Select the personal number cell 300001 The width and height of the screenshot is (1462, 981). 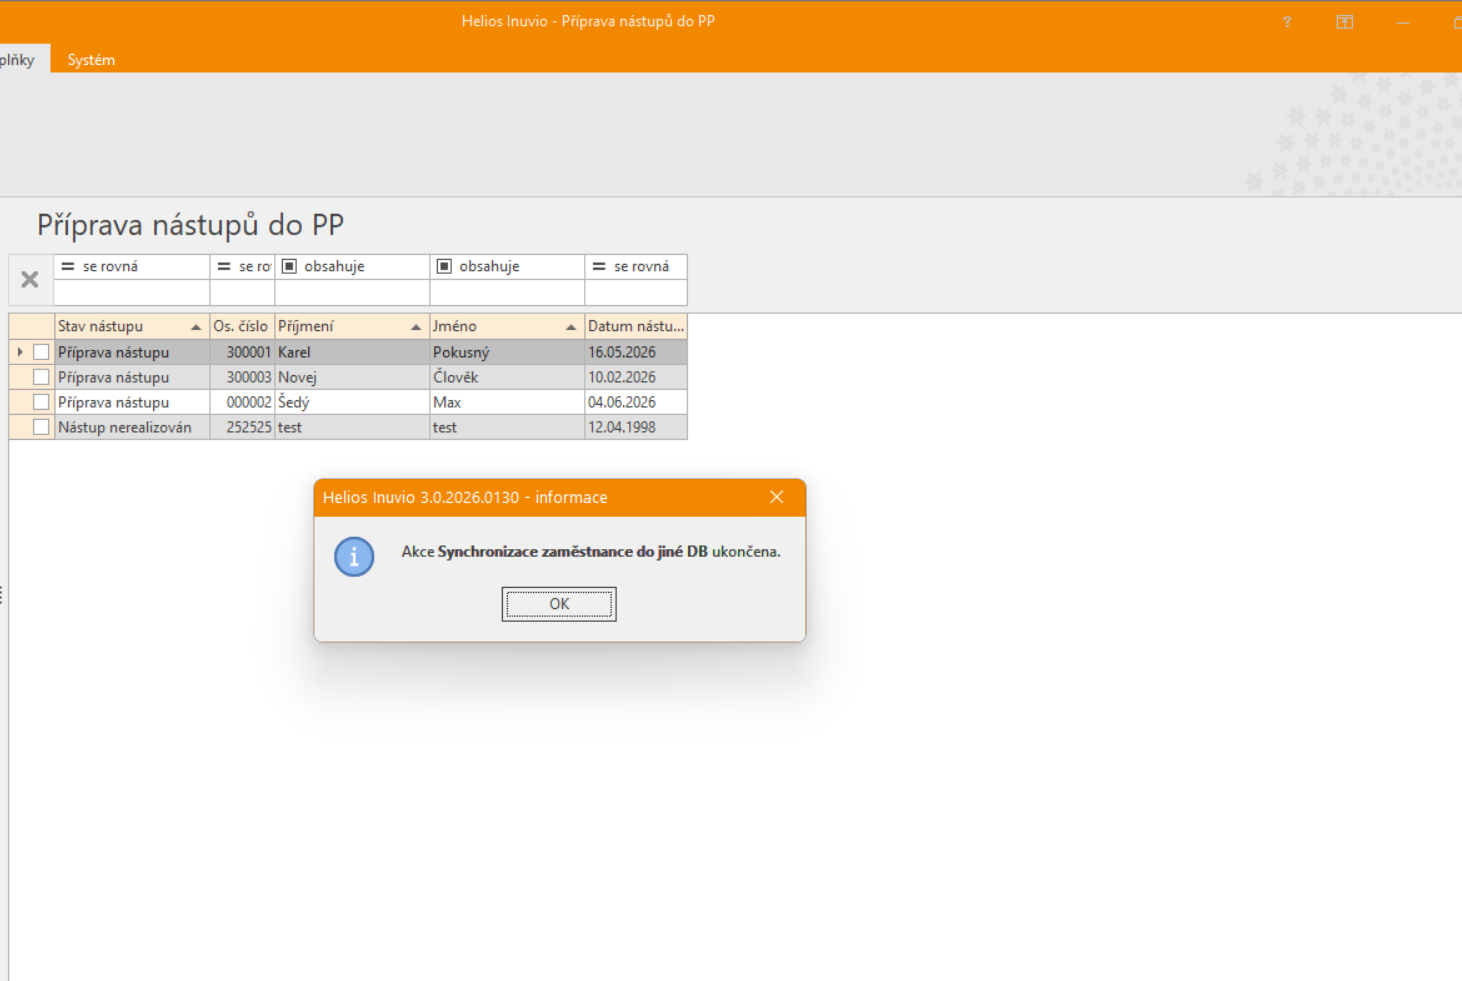[x=242, y=352]
